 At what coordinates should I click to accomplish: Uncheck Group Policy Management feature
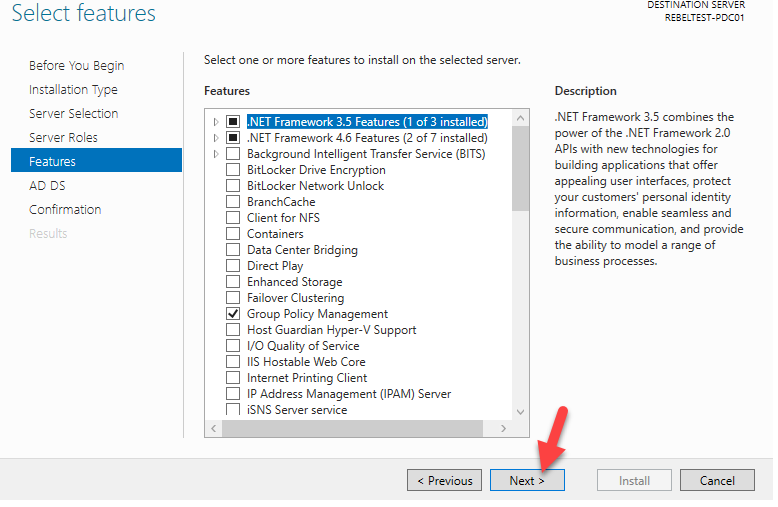pyautogui.click(x=233, y=314)
